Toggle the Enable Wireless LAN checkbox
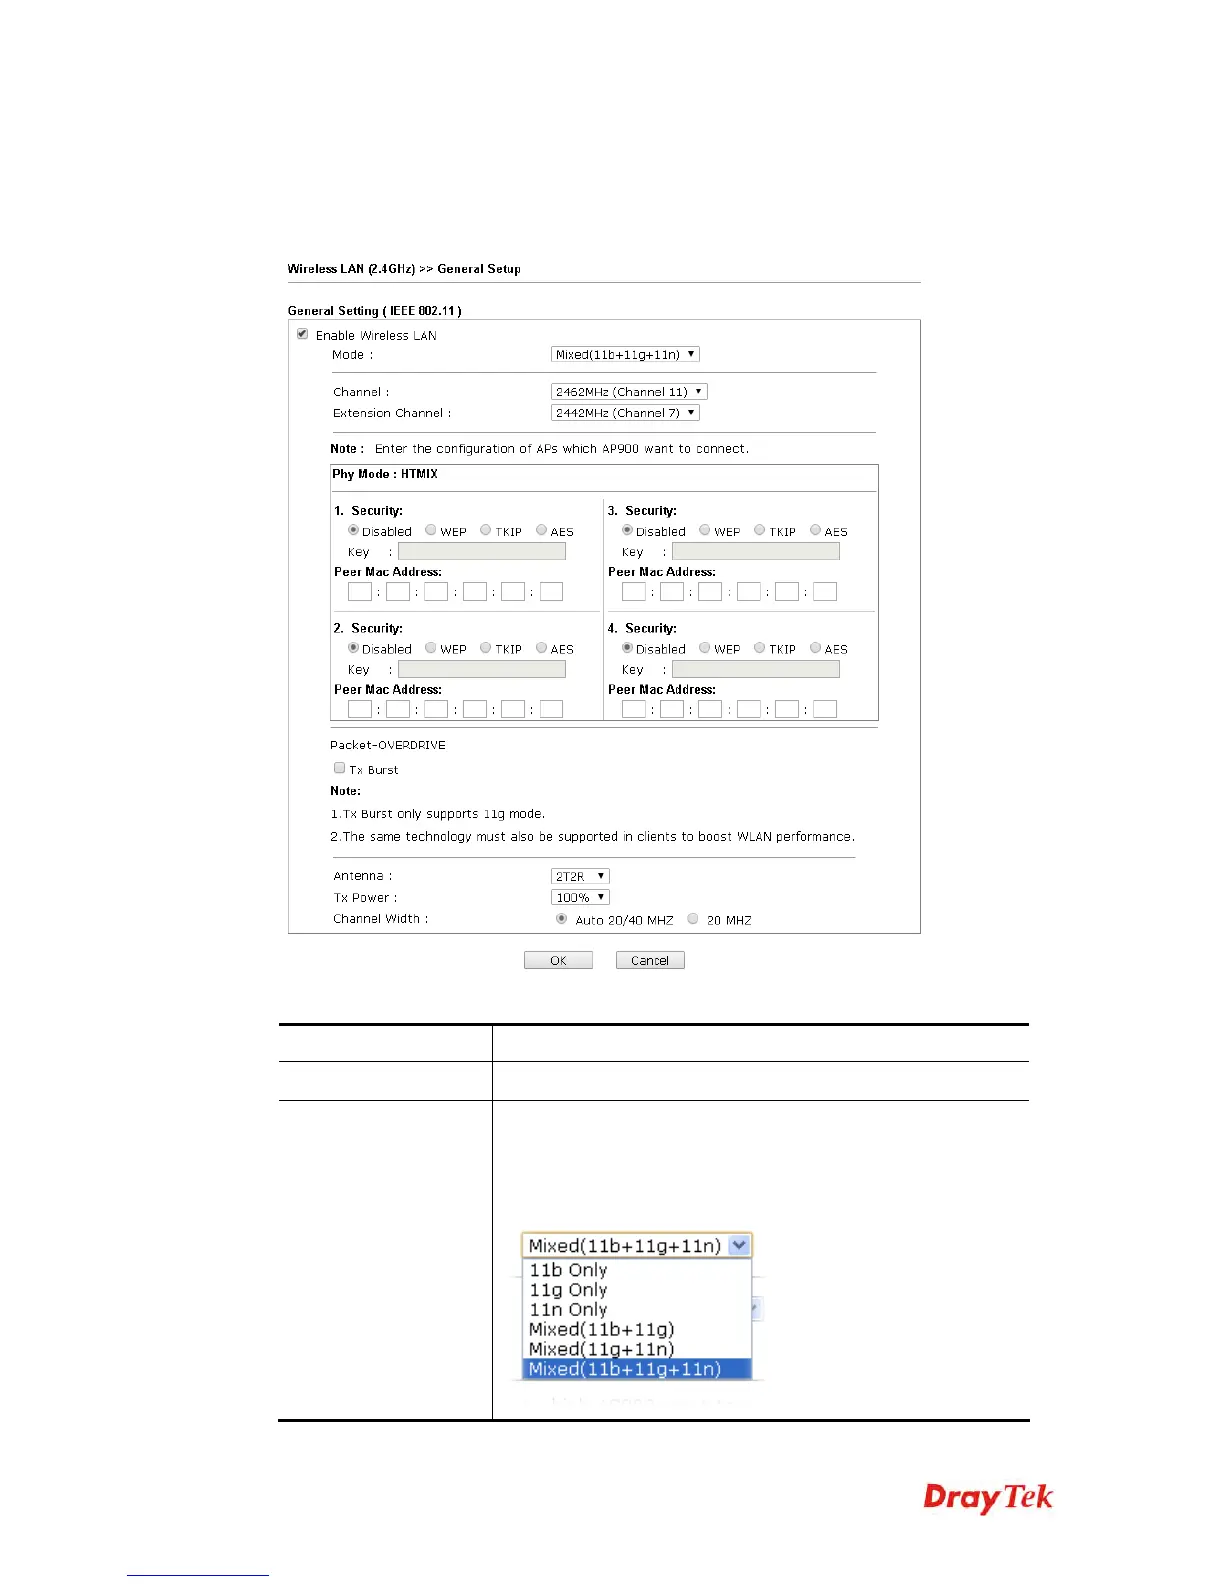Viewport: 1224px width, 1584px height. pos(302,334)
